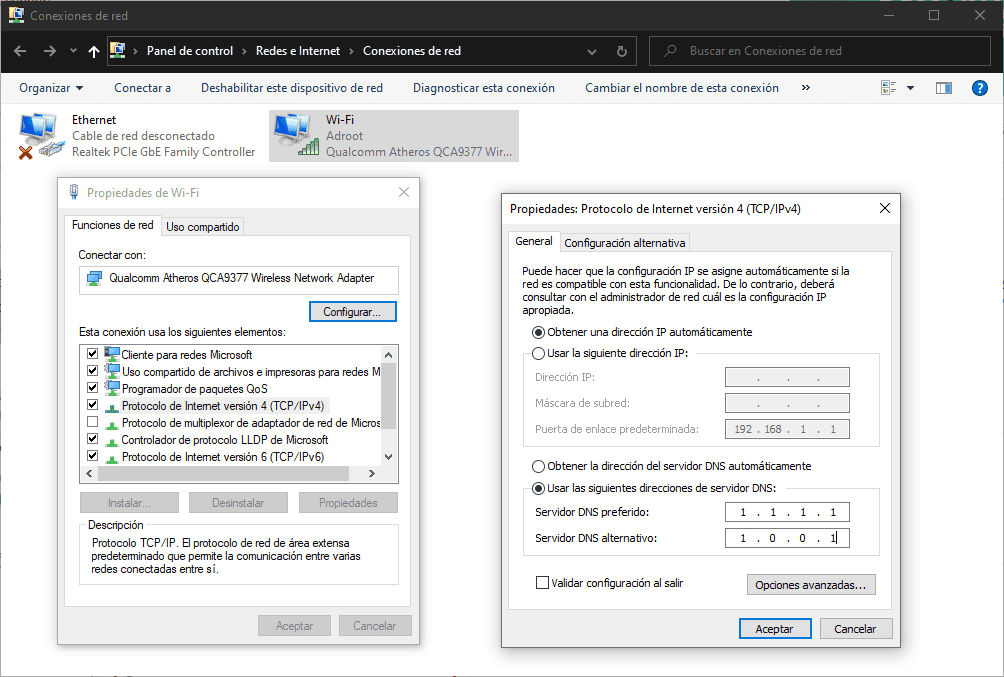The image size is (1004, 677).
Task: Select Cambiar el nombre de esta conexión
Action: click(682, 88)
